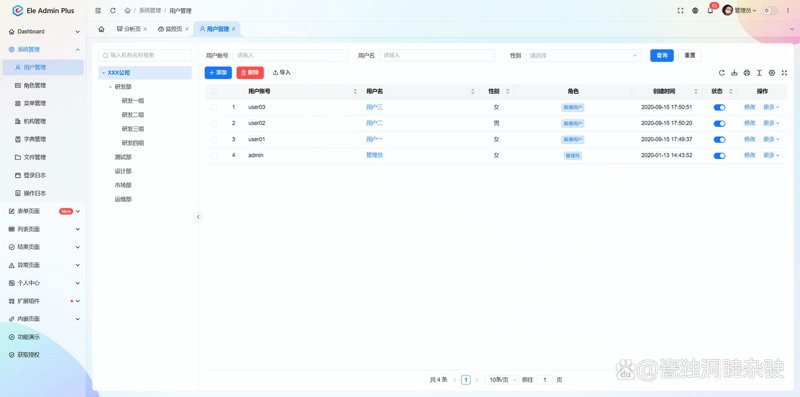Expand the 异常页面 menu group
This screenshot has height=397, width=800.
tap(43, 265)
